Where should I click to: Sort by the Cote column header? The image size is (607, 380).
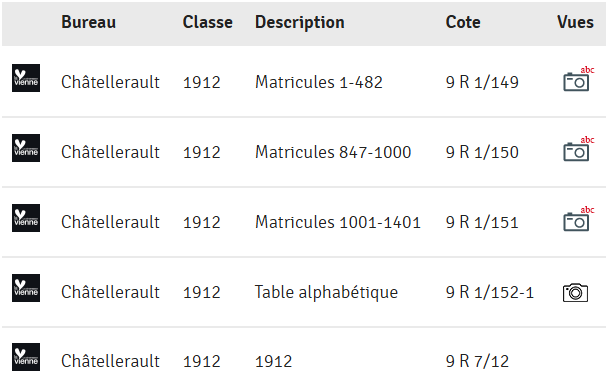pos(463,22)
